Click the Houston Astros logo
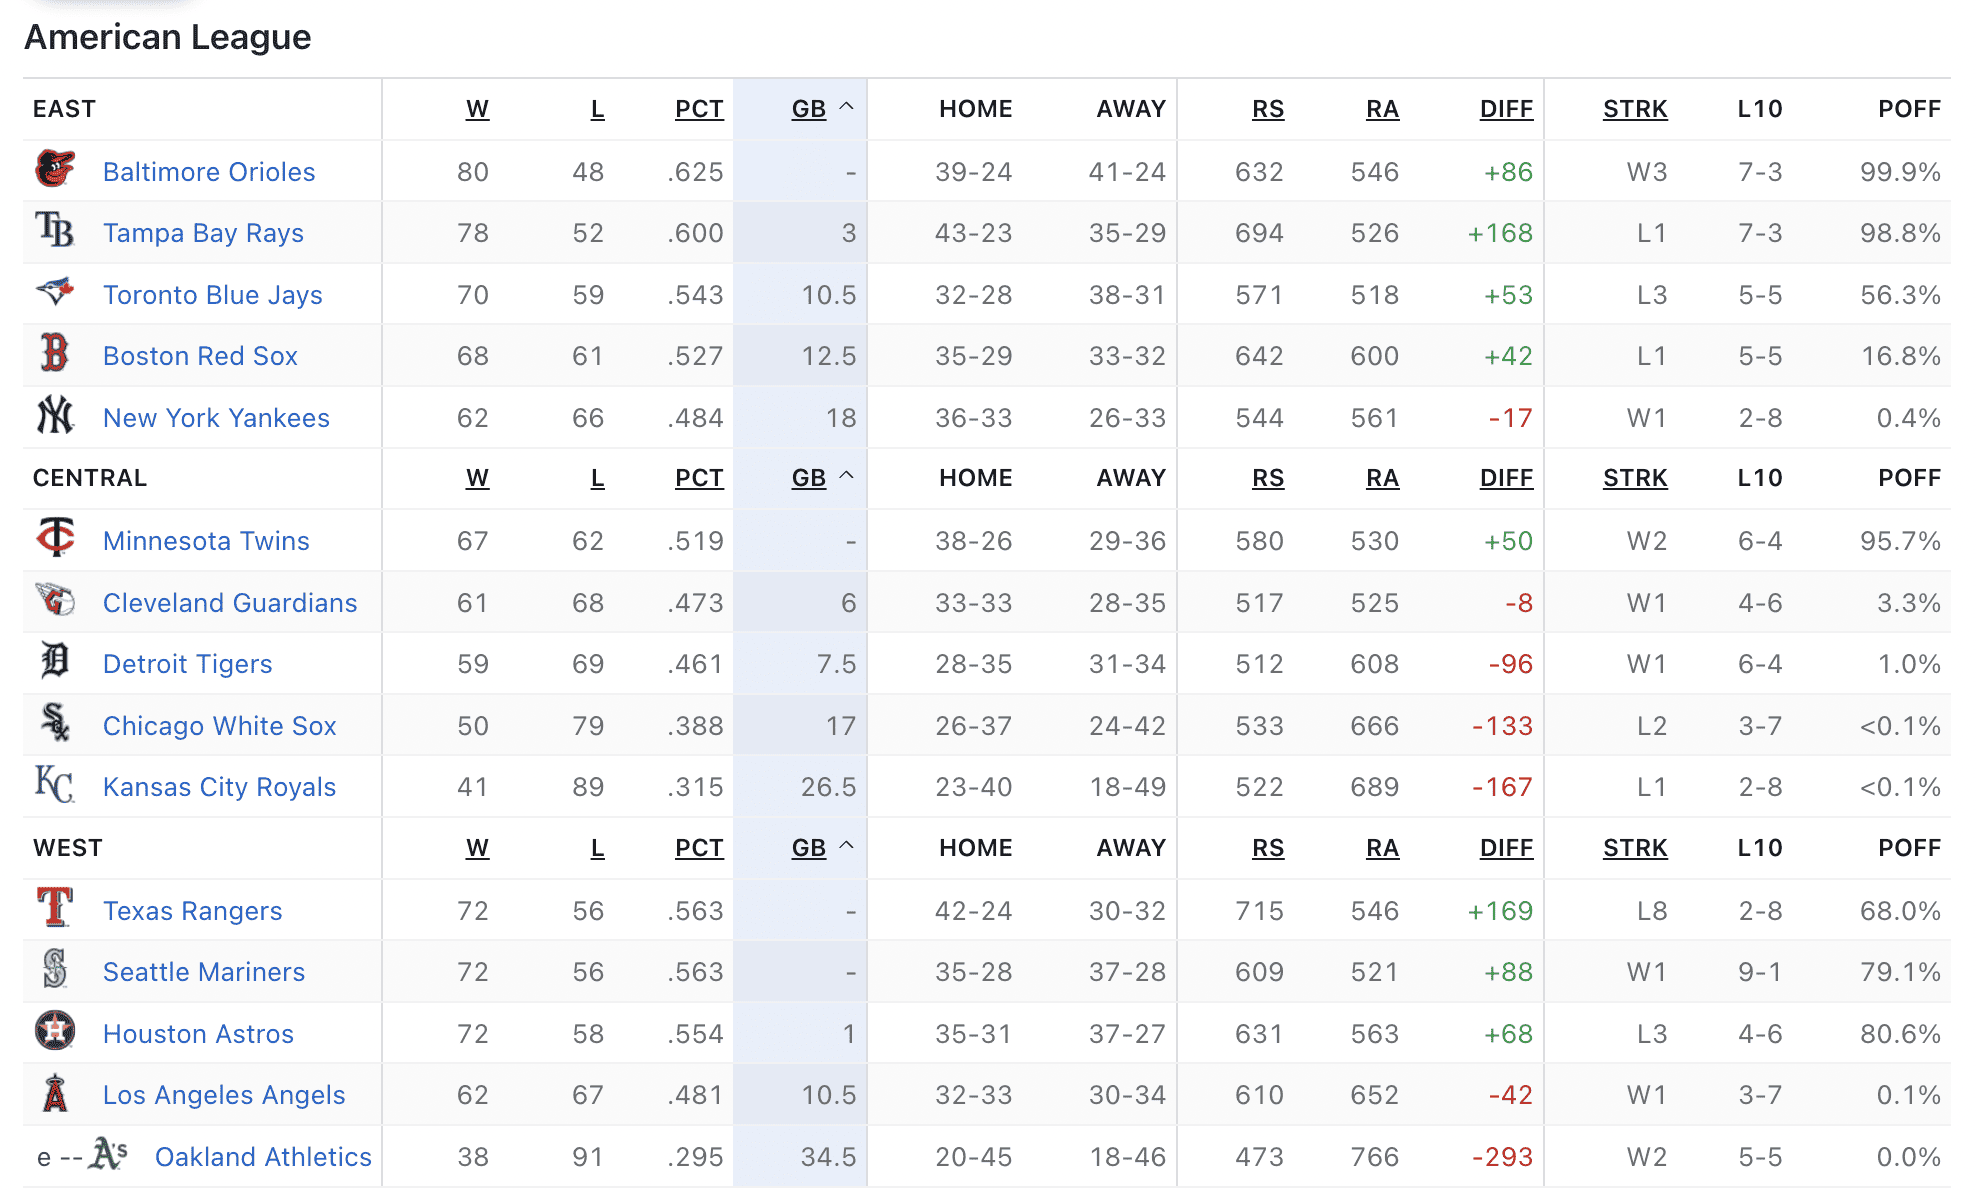Image resolution: width=1976 pixels, height=1190 pixels. [x=55, y=1031]
